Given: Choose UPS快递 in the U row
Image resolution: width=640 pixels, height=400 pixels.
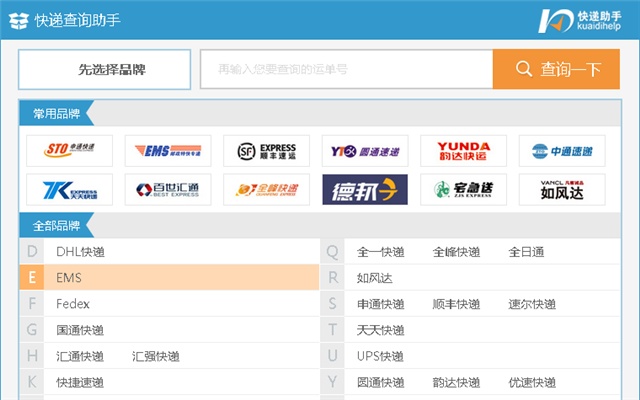Looking at the screenshot, I should (x=380, y=356).
